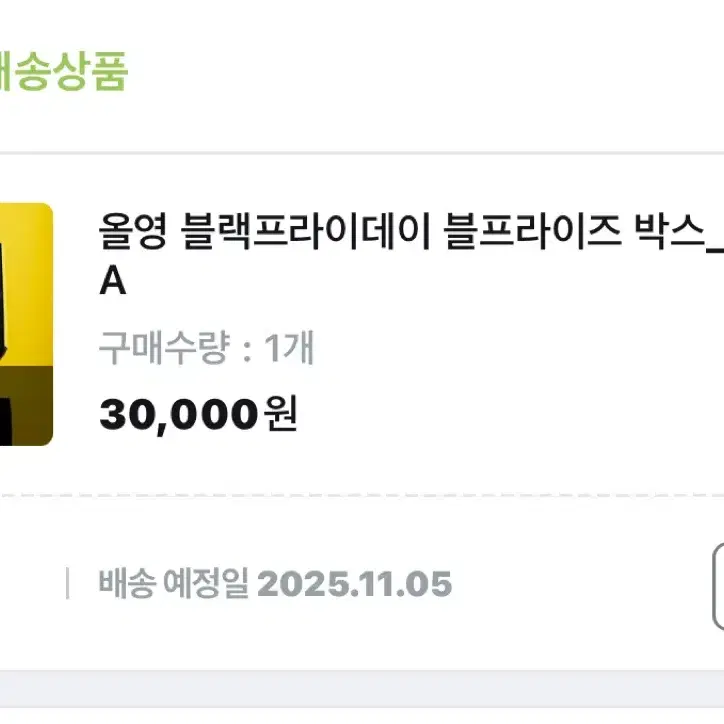Click the 구매수량 label text

pos(164,348)
